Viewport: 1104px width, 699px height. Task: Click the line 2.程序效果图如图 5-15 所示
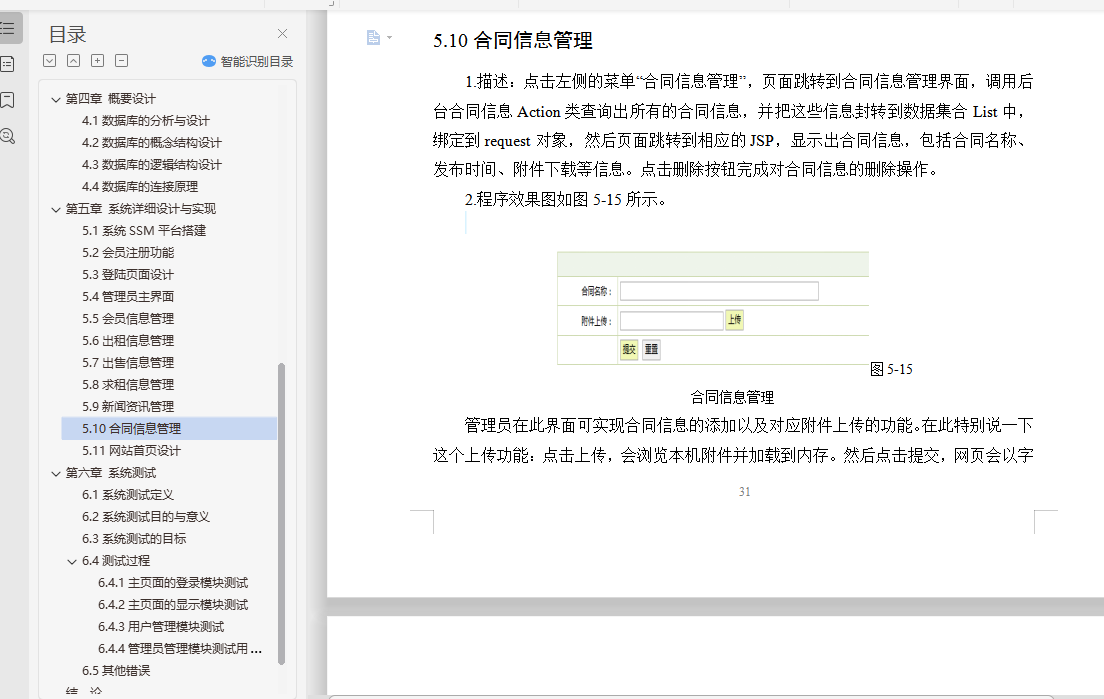(565, 199)
